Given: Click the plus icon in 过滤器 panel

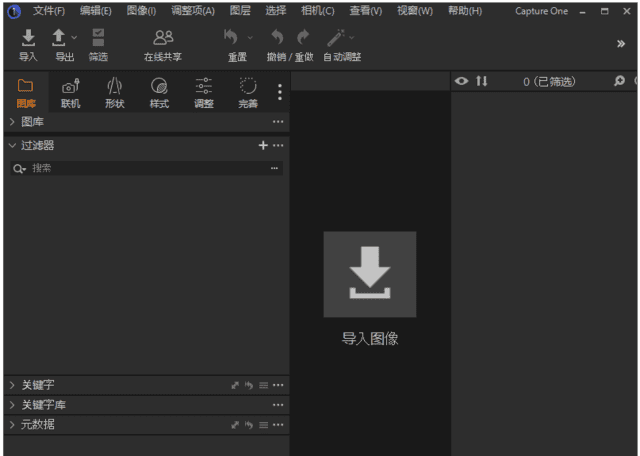Looking at the screenshot, I should coord(263,145).
